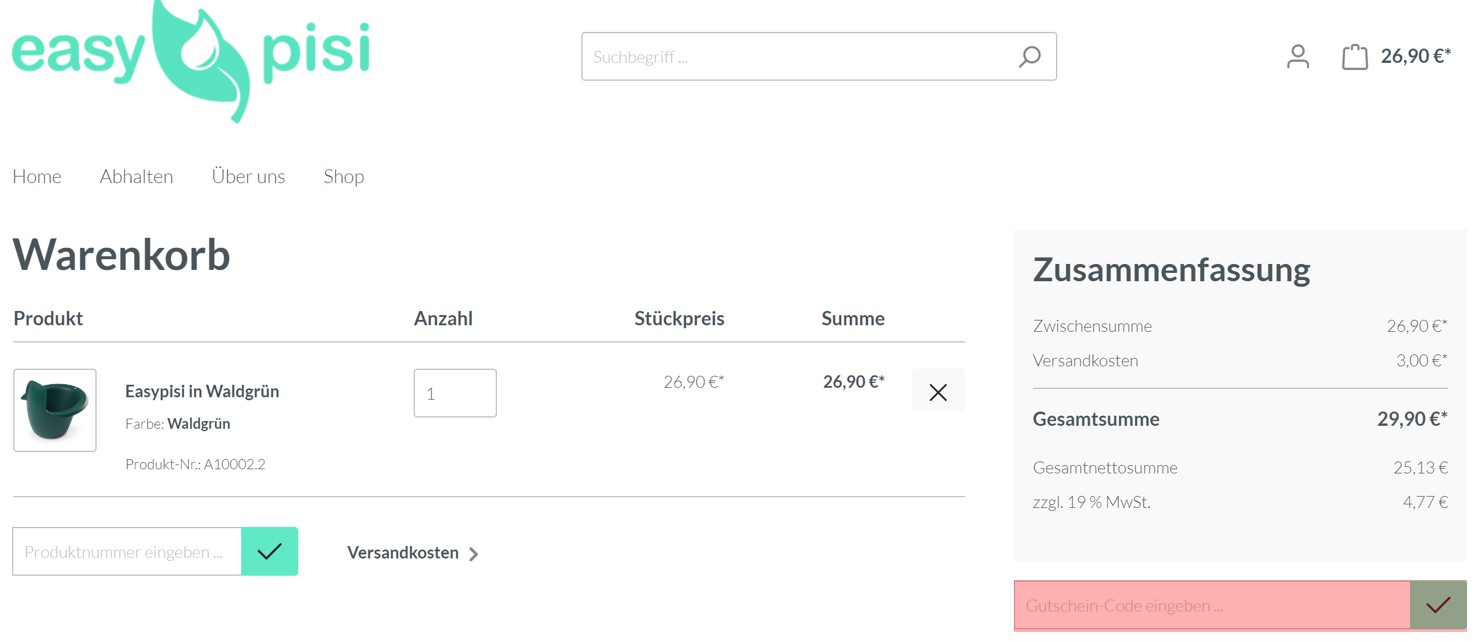Screen dimensions: 1480x642
Task: Open the Über uns page
Action: click(248, 176)
